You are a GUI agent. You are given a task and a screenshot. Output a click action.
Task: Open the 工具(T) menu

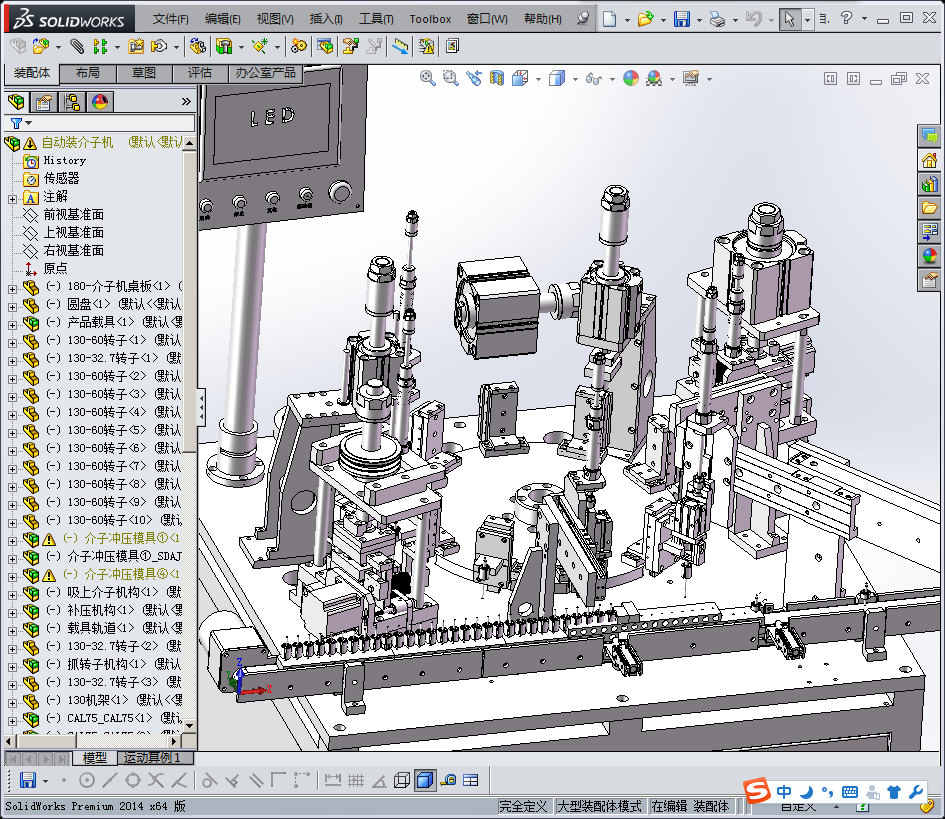point(376,19)
